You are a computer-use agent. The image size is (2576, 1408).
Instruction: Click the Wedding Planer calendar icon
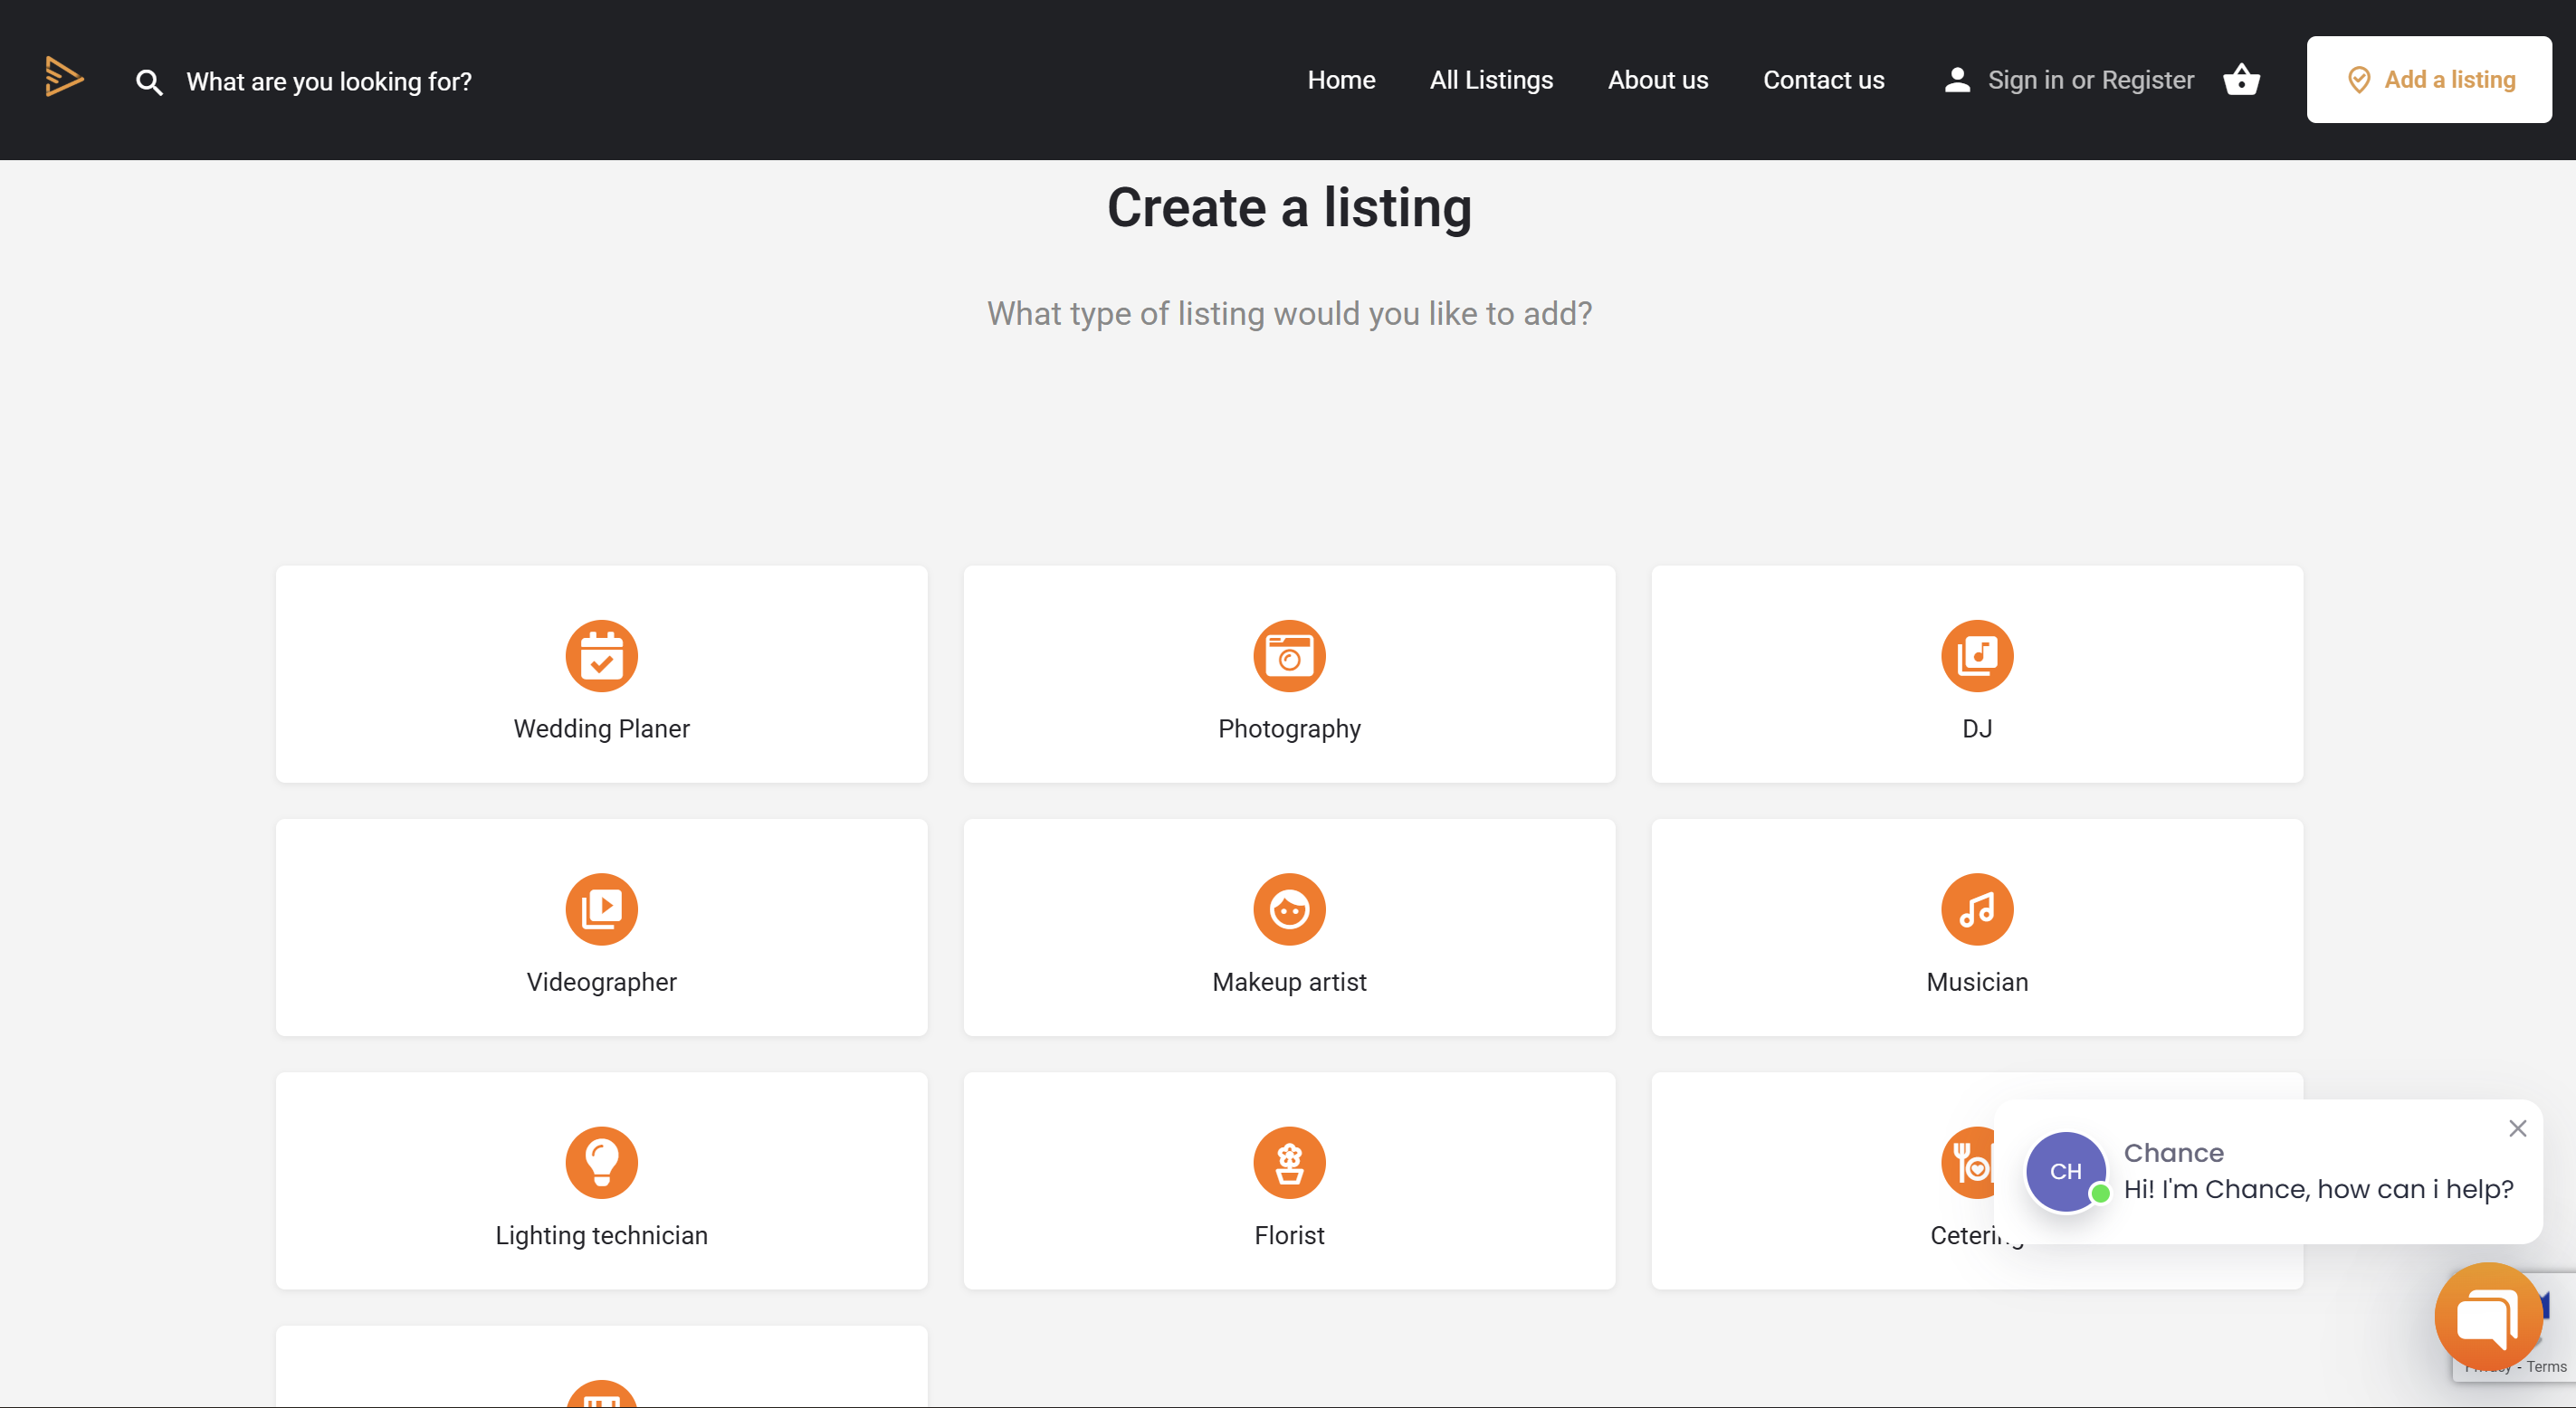(x=601, y=656)
